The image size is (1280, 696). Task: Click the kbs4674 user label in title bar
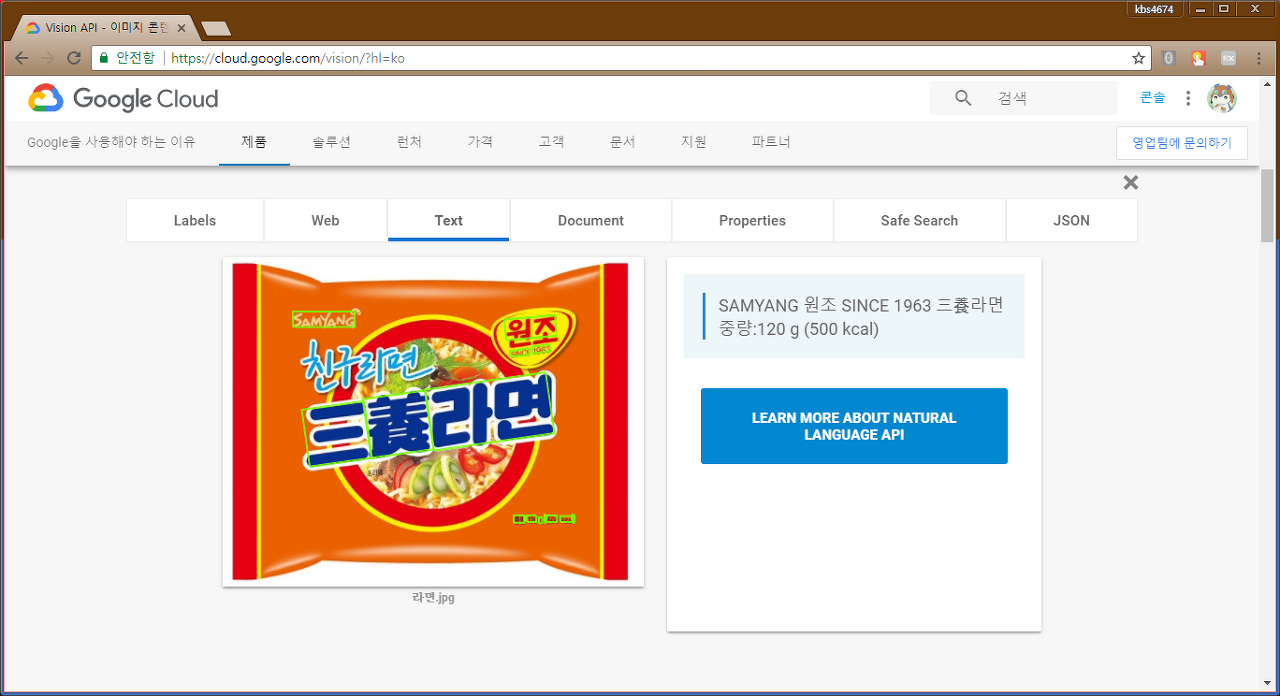[x=1155, y=9]
